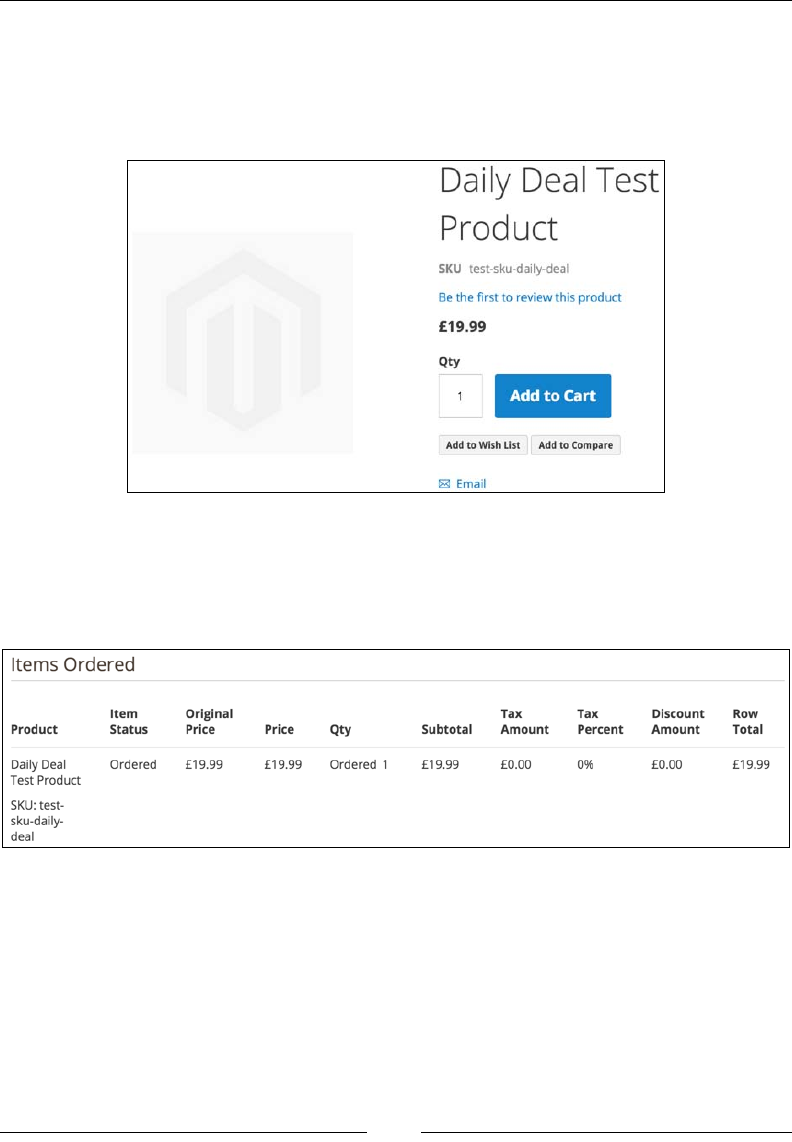Focus the Qty input field
This screenshot has width=792, height=1142.
[x=460, y=396]
